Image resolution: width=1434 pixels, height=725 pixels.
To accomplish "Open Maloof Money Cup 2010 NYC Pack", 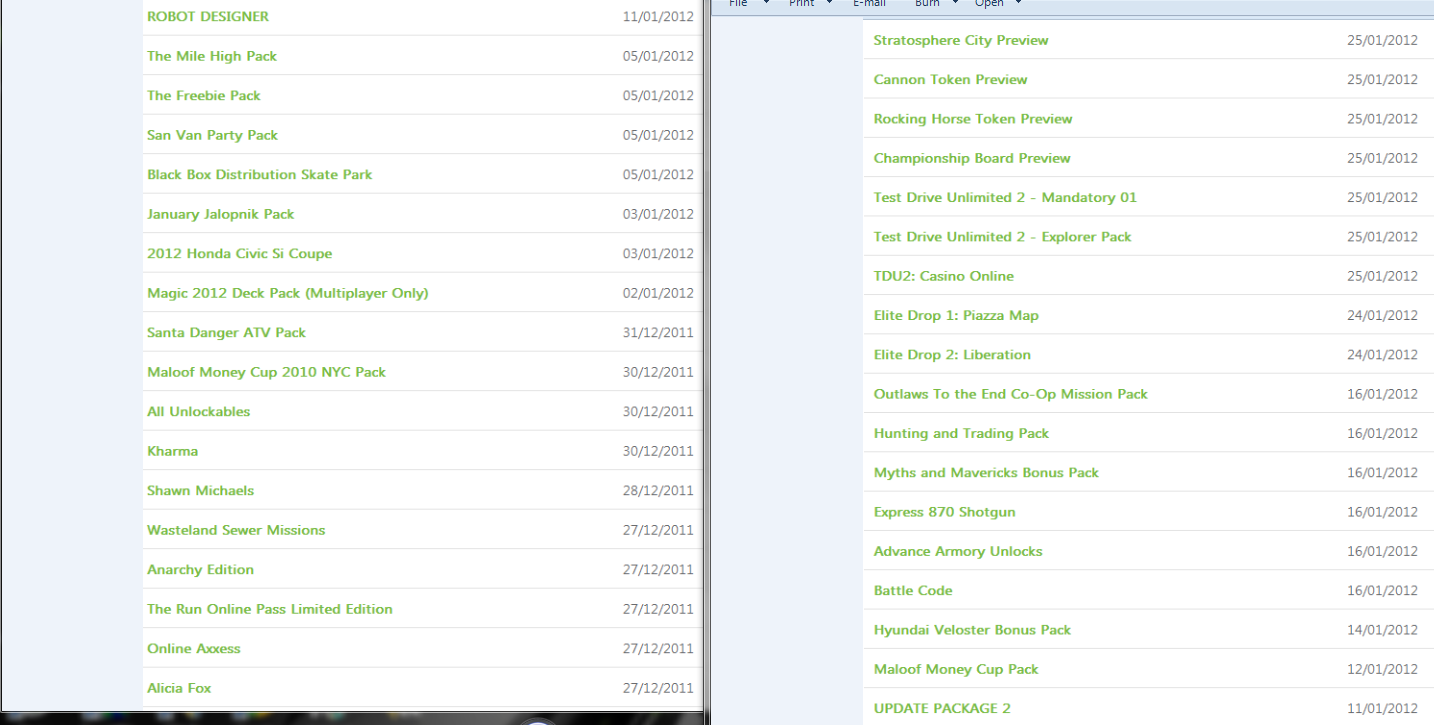I will [267, 372].
